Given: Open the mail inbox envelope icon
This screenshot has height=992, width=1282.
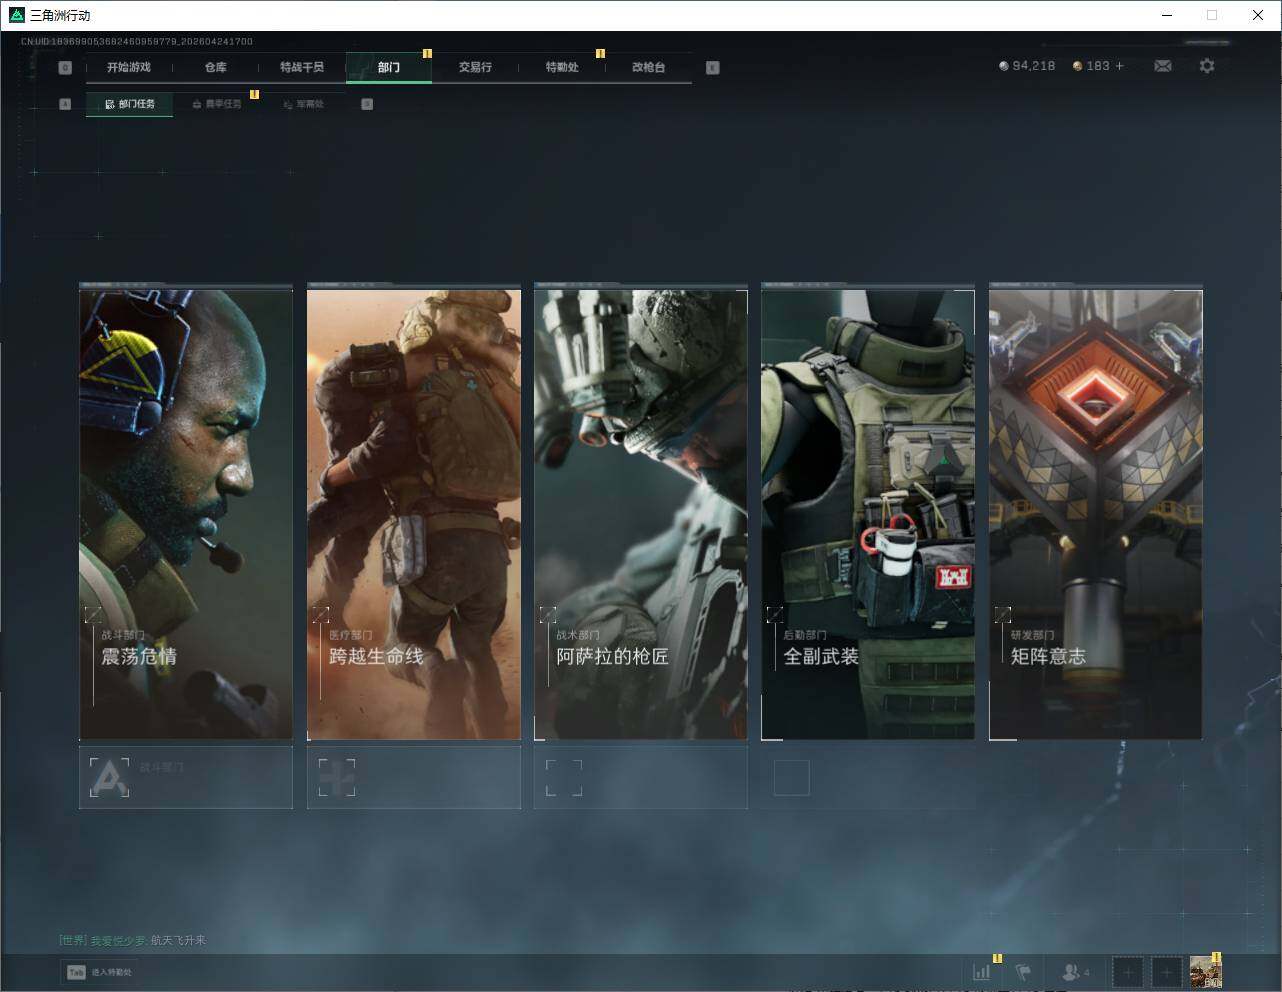Looking at the screenshot, I should pos(1163,66).
